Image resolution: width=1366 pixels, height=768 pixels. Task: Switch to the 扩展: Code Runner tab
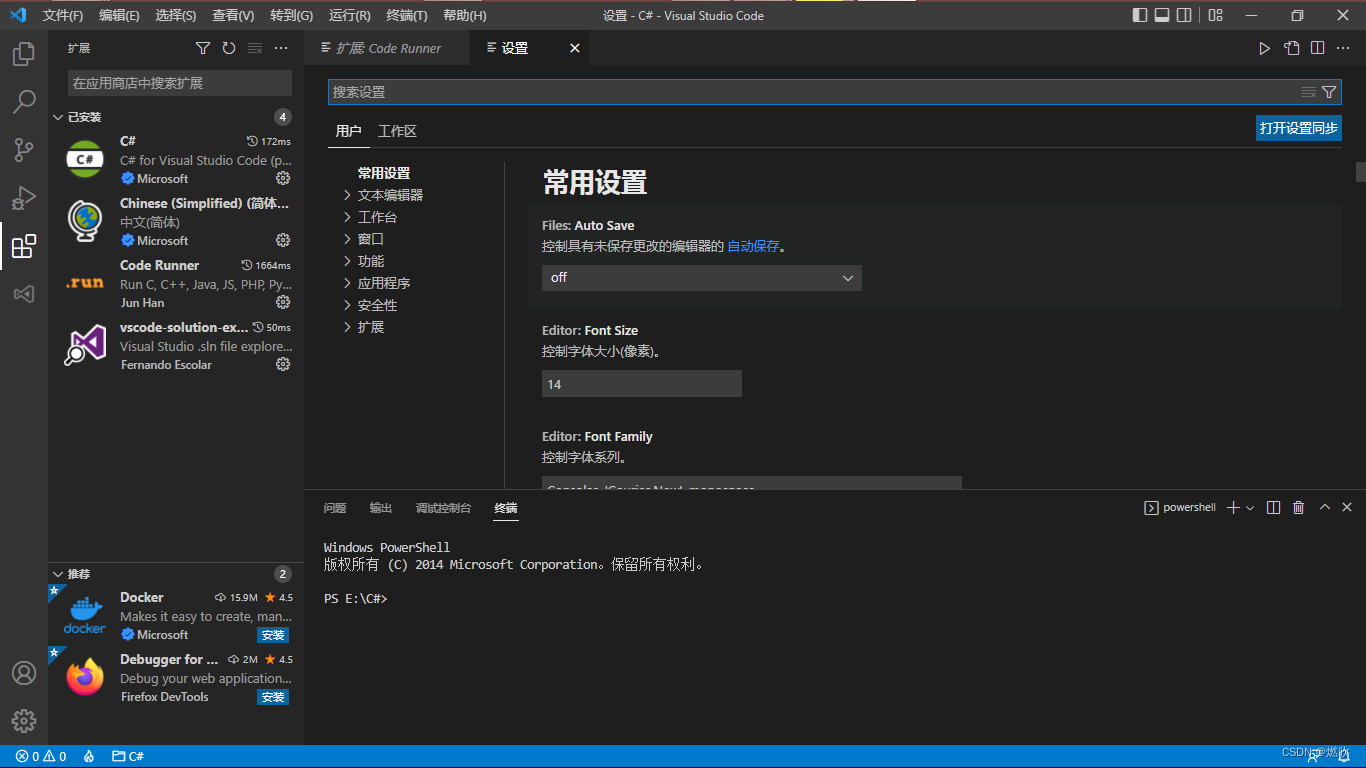387,48
